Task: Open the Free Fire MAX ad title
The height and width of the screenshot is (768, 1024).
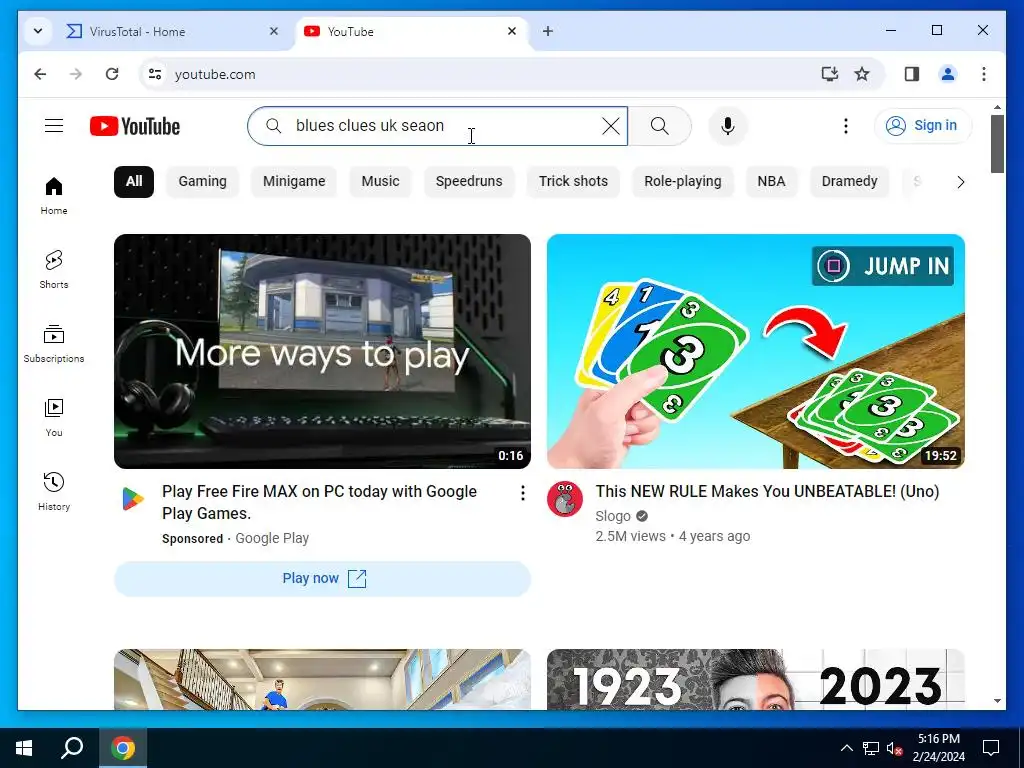Action: pyautogui.click(x=319, y=502)
